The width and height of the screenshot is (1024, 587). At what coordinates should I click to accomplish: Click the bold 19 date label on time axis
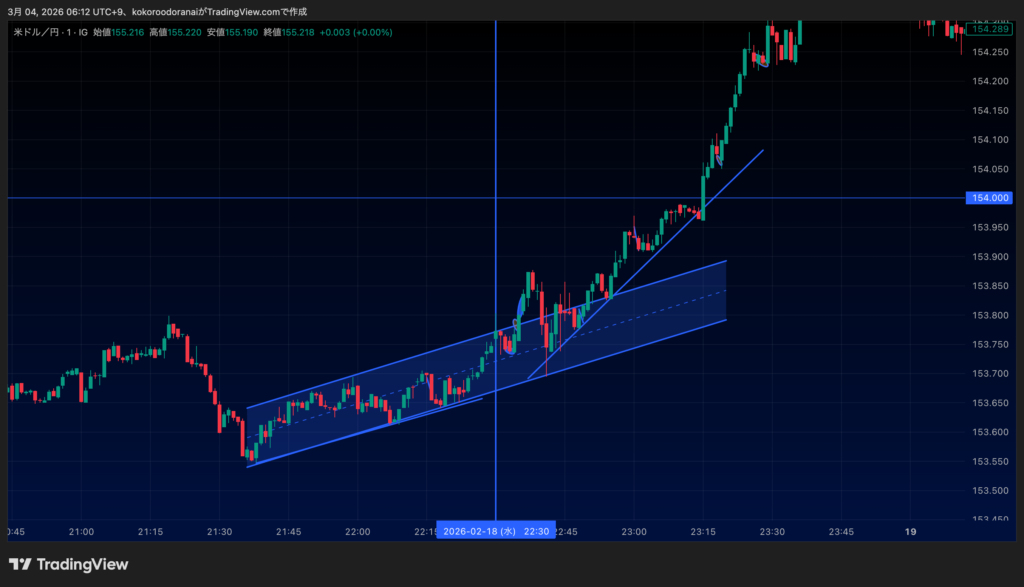910,531
